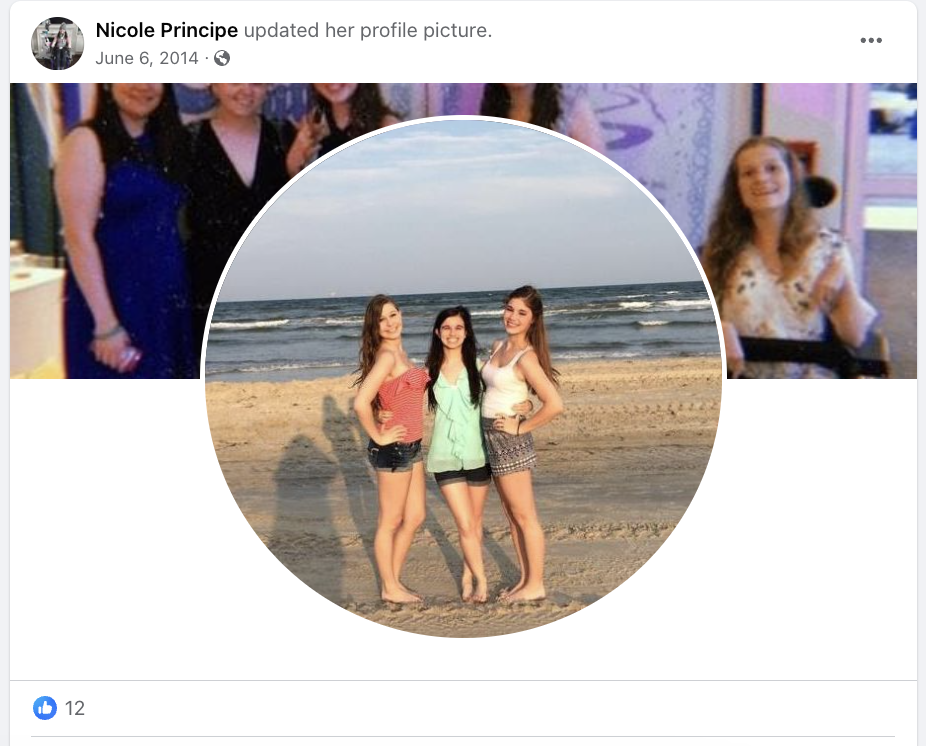The image size is (926, 746).
Task: View the 12 reactions count
Action: point(75,708)
